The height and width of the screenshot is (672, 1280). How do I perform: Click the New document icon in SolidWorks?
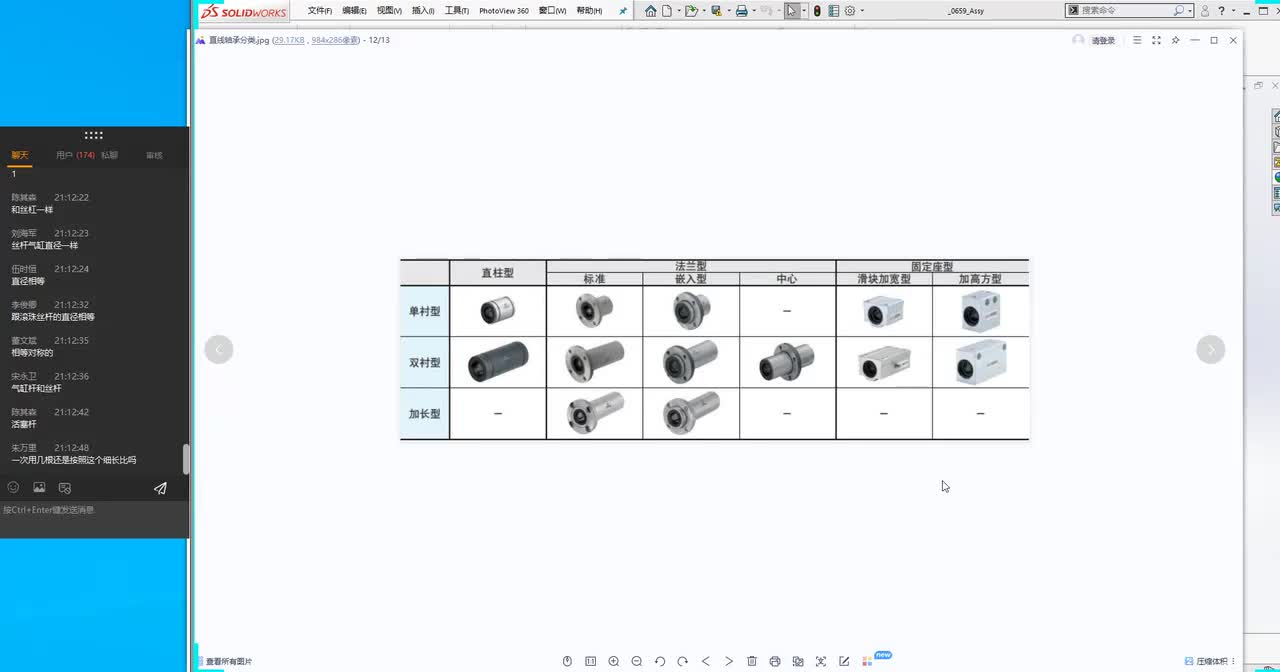pos(666,11)
